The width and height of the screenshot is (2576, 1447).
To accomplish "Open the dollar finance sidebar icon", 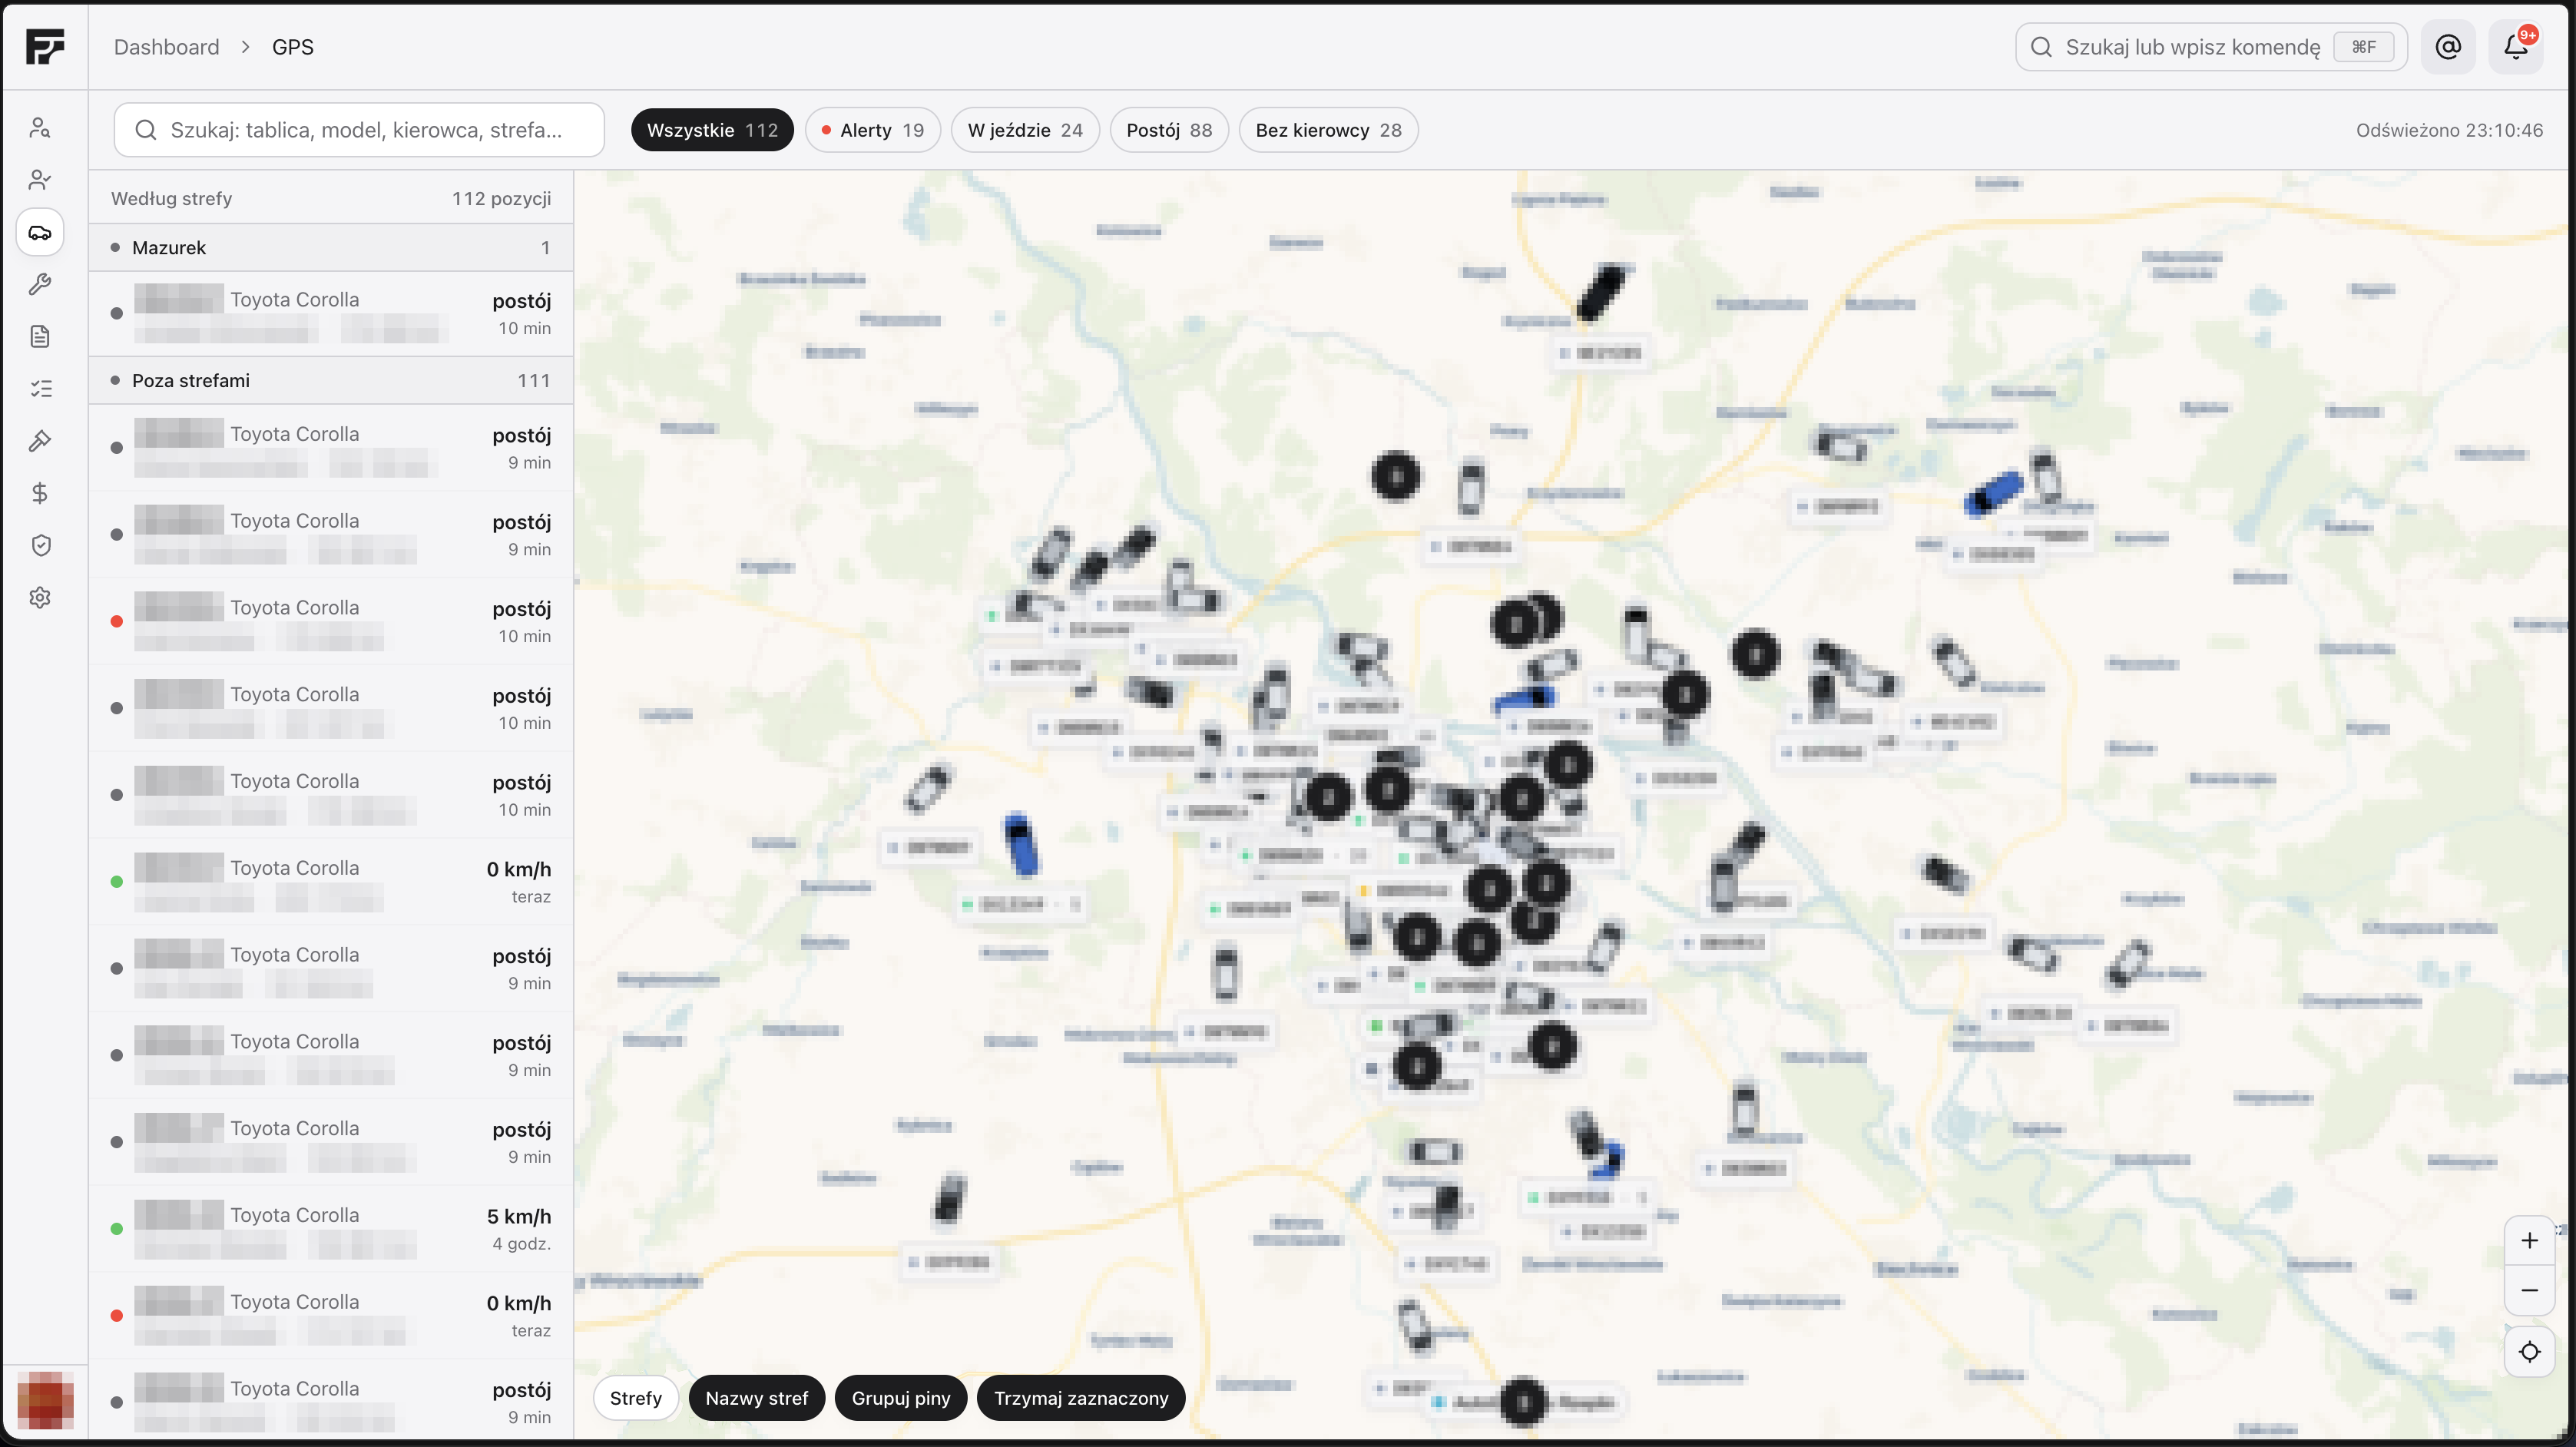I will tap(40, 493).
